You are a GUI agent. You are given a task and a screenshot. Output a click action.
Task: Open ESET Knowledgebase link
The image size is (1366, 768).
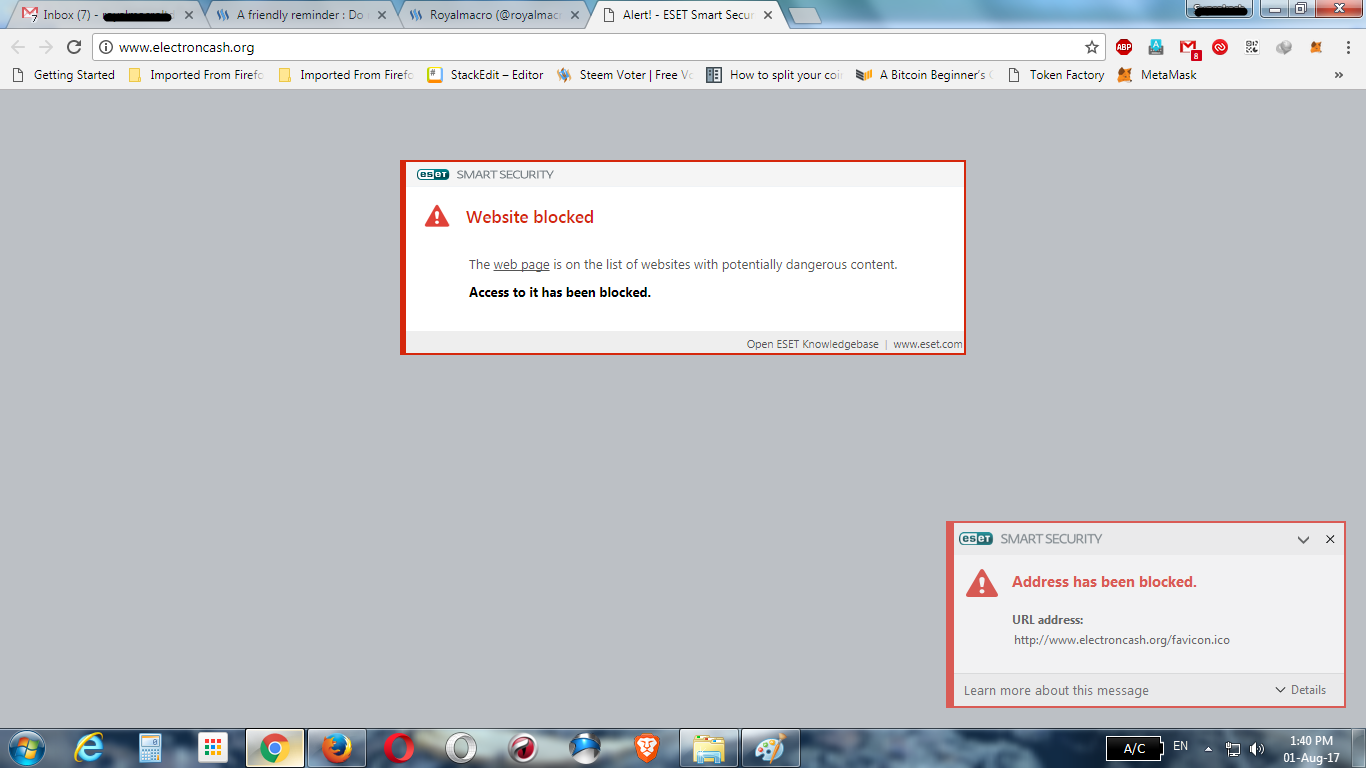tap(812, 344)
